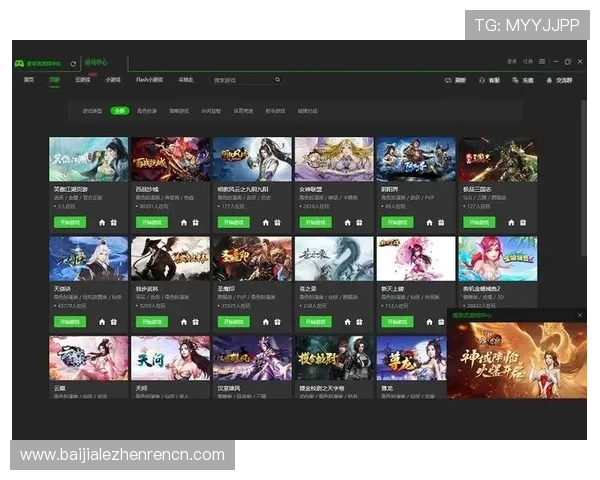The height and width of the screenshot is (480, 600).
Task: Click the gift pack icon for 女神联盟
Action: tap(358, 222)
